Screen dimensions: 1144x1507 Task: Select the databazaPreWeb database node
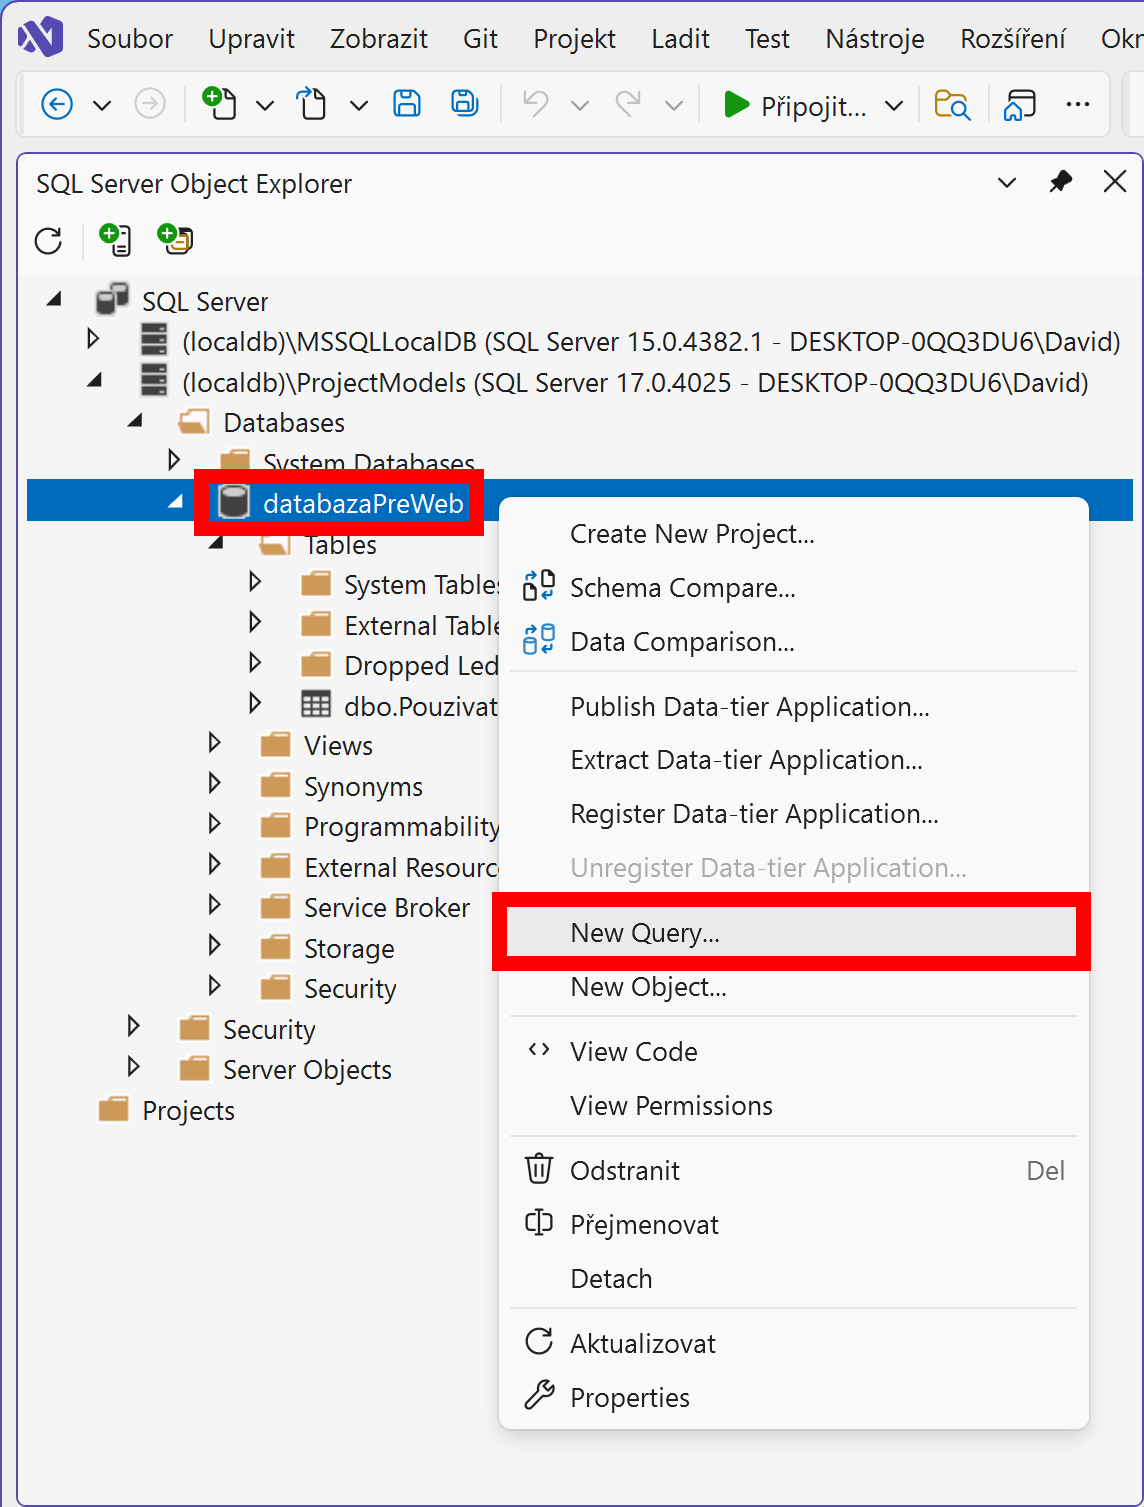tap(363, 503)
